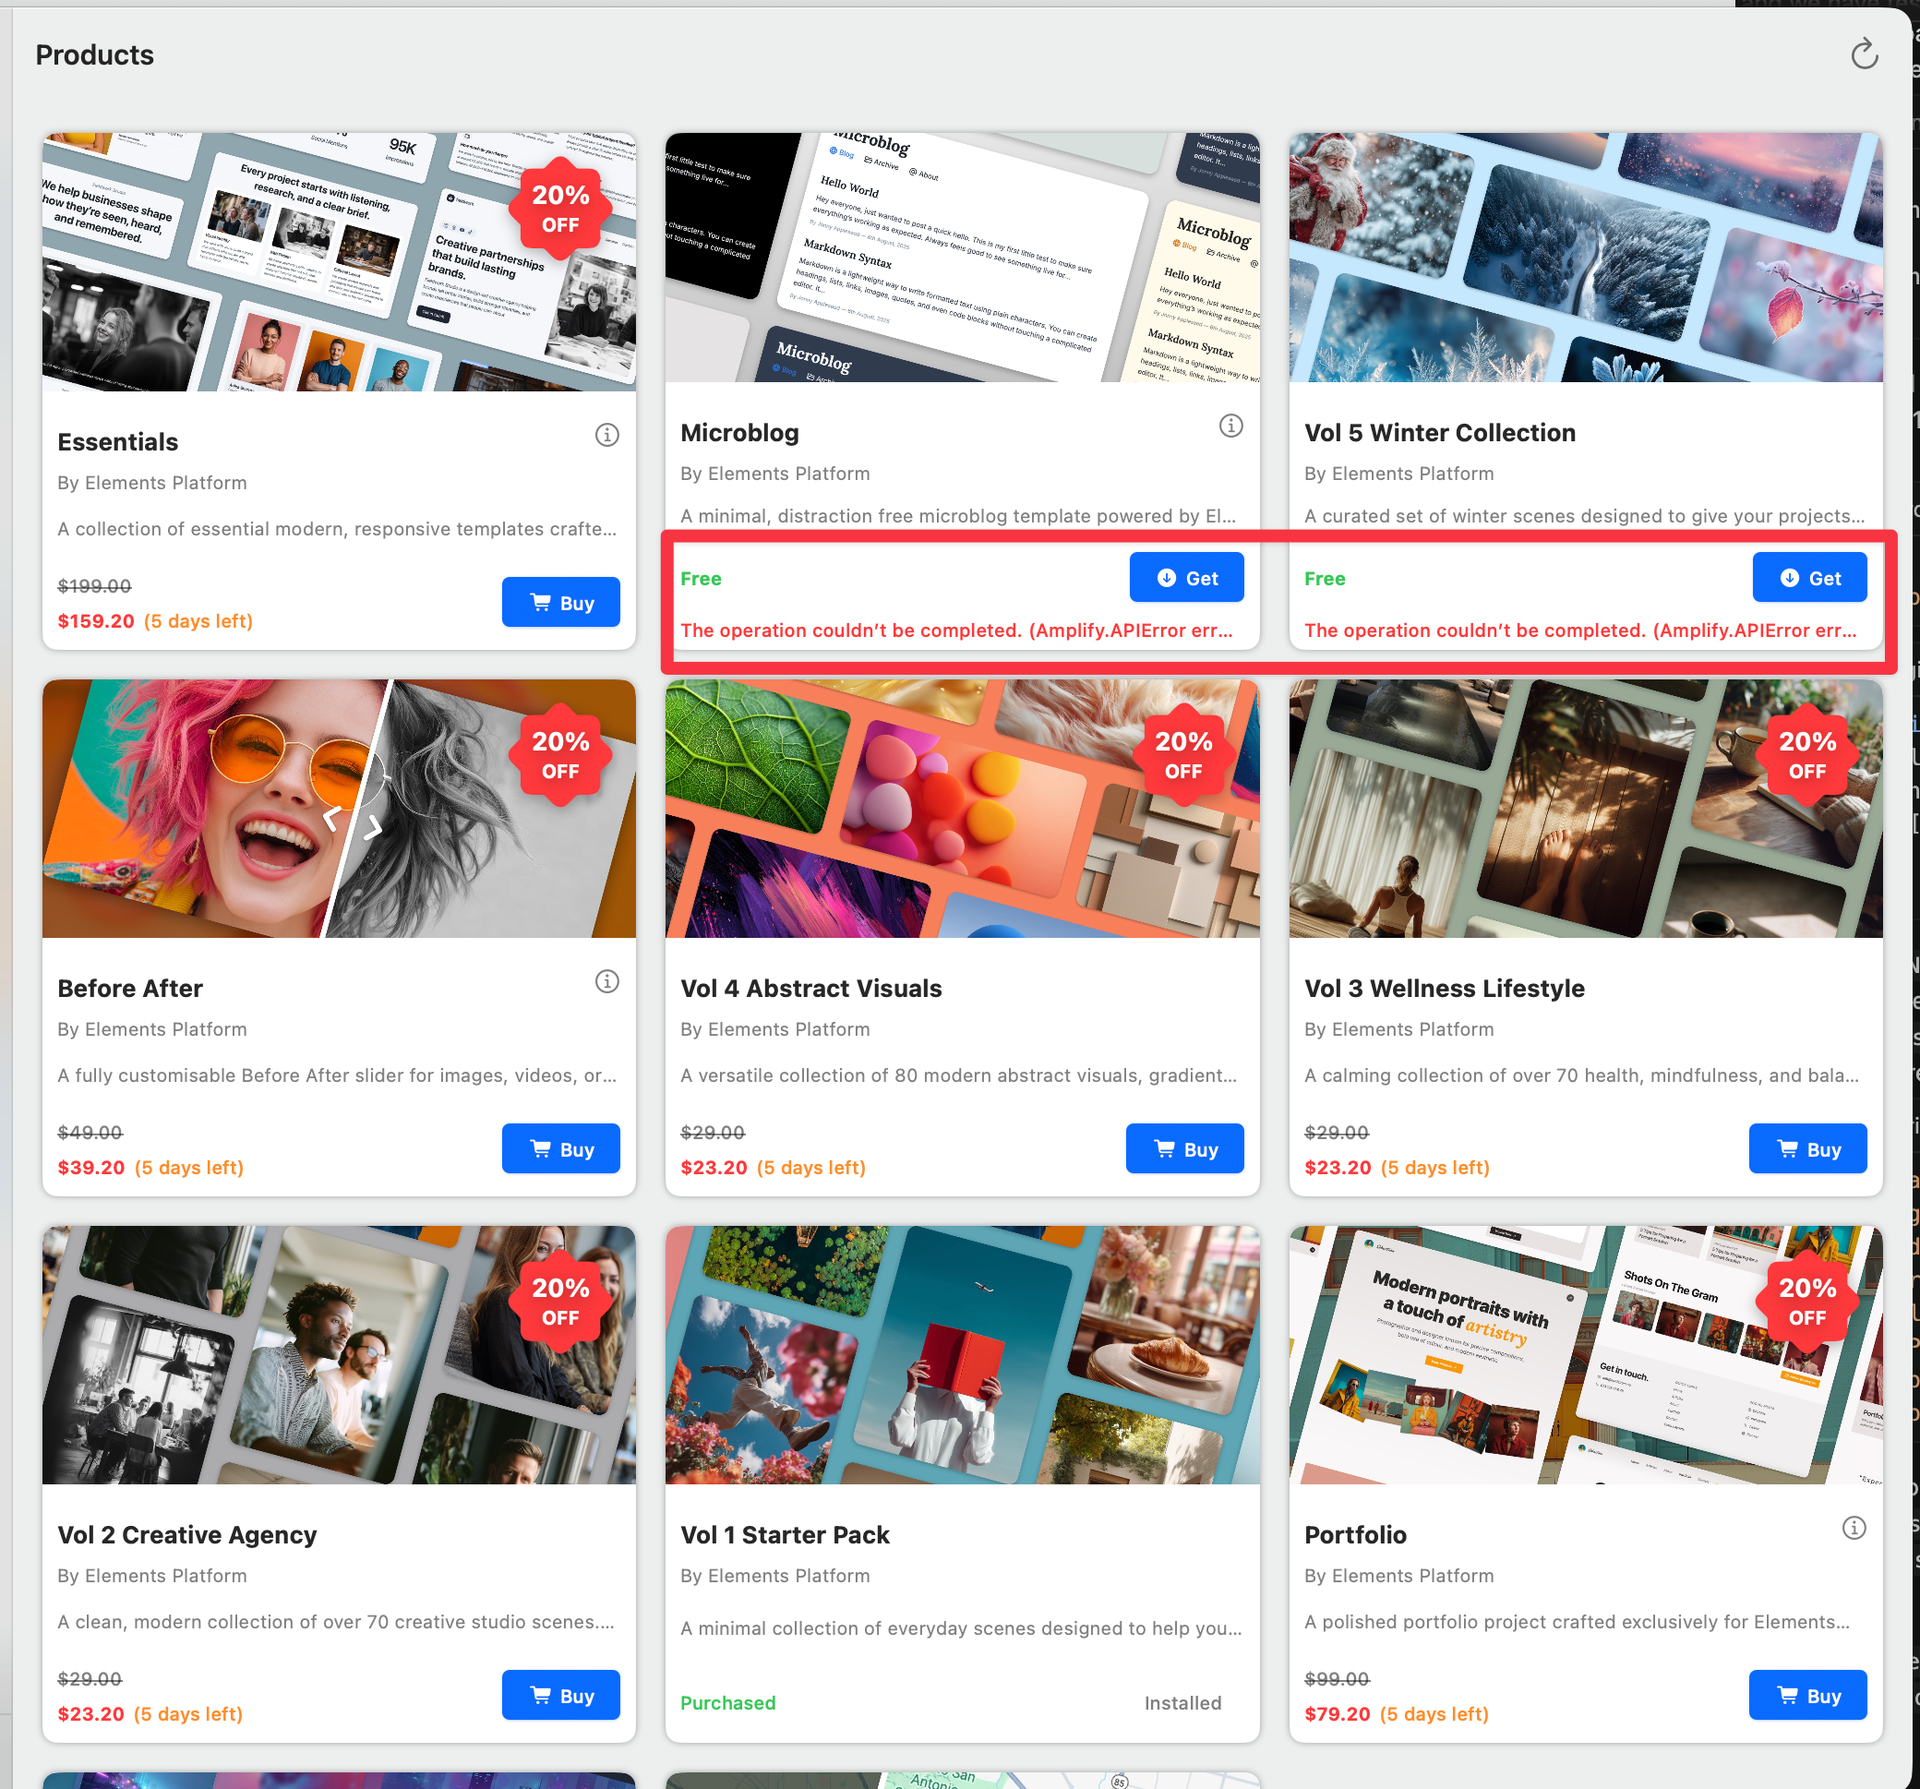Open Vol 5 Winter Collection preview image
Screen dimensions: 1920x1789
click(x=1585, y=258)
